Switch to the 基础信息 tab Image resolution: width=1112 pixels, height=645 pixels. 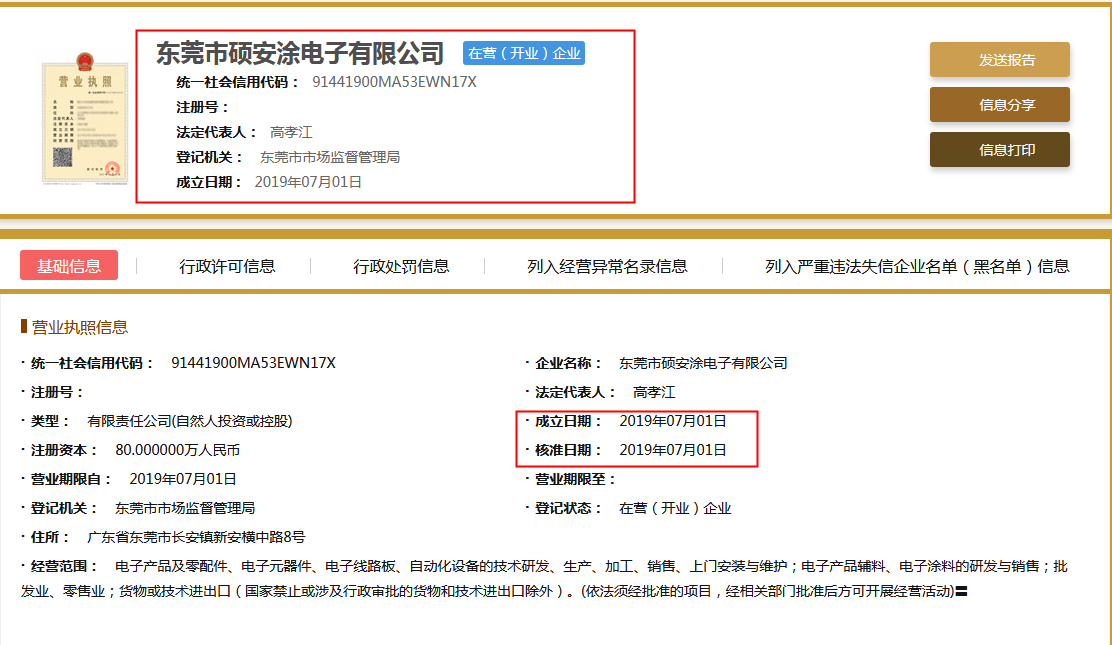68,265
